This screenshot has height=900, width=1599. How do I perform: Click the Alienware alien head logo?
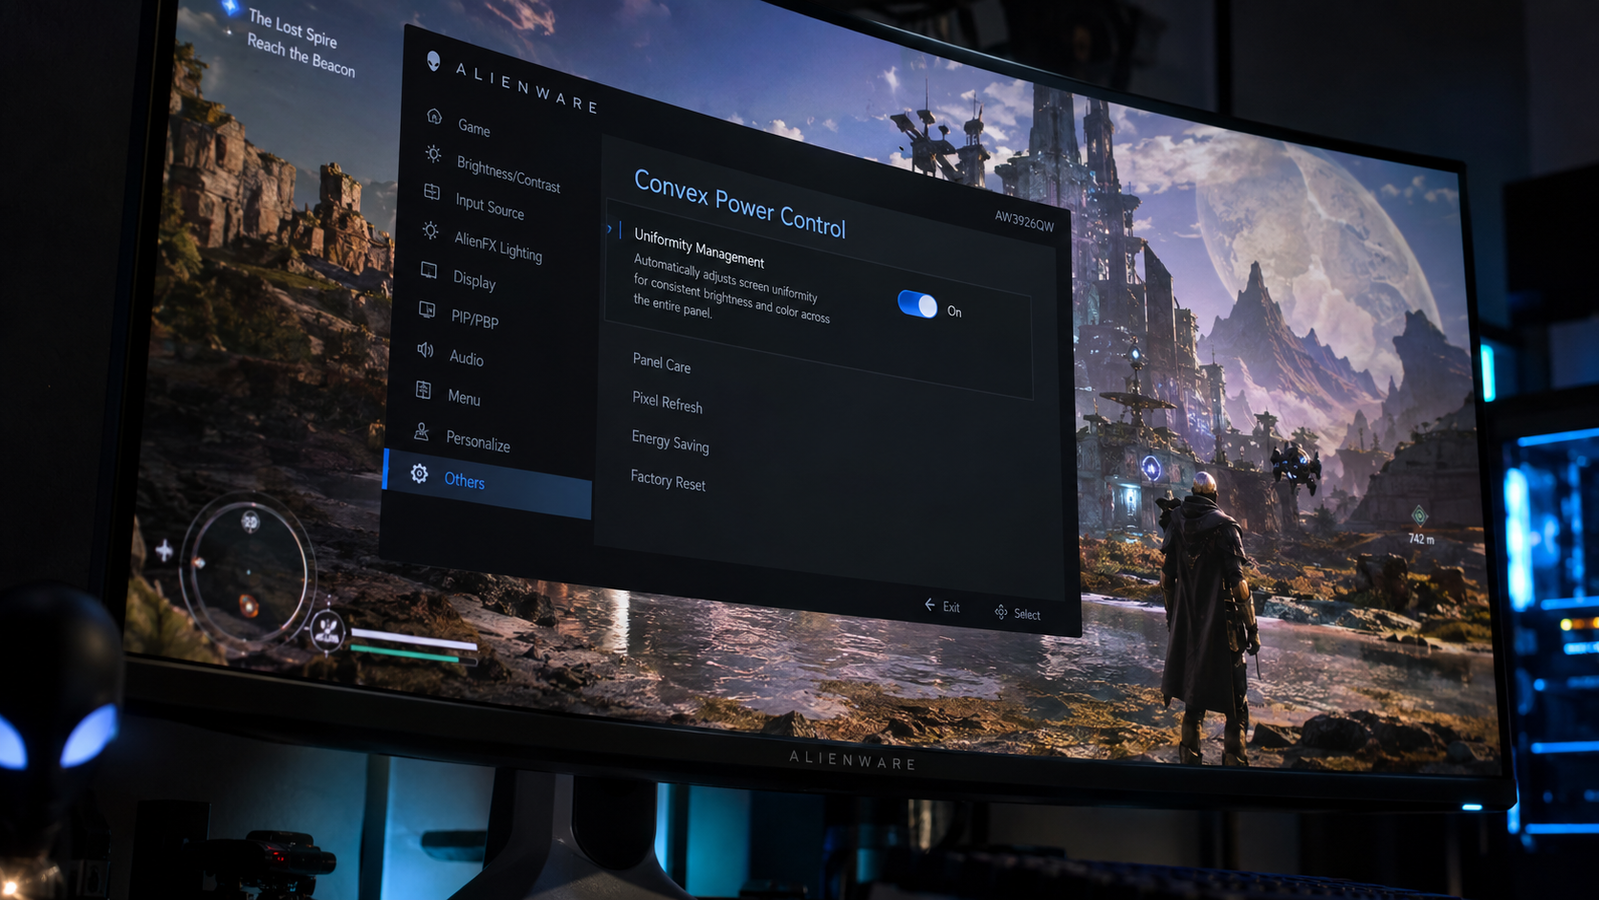tap(433, 61)
